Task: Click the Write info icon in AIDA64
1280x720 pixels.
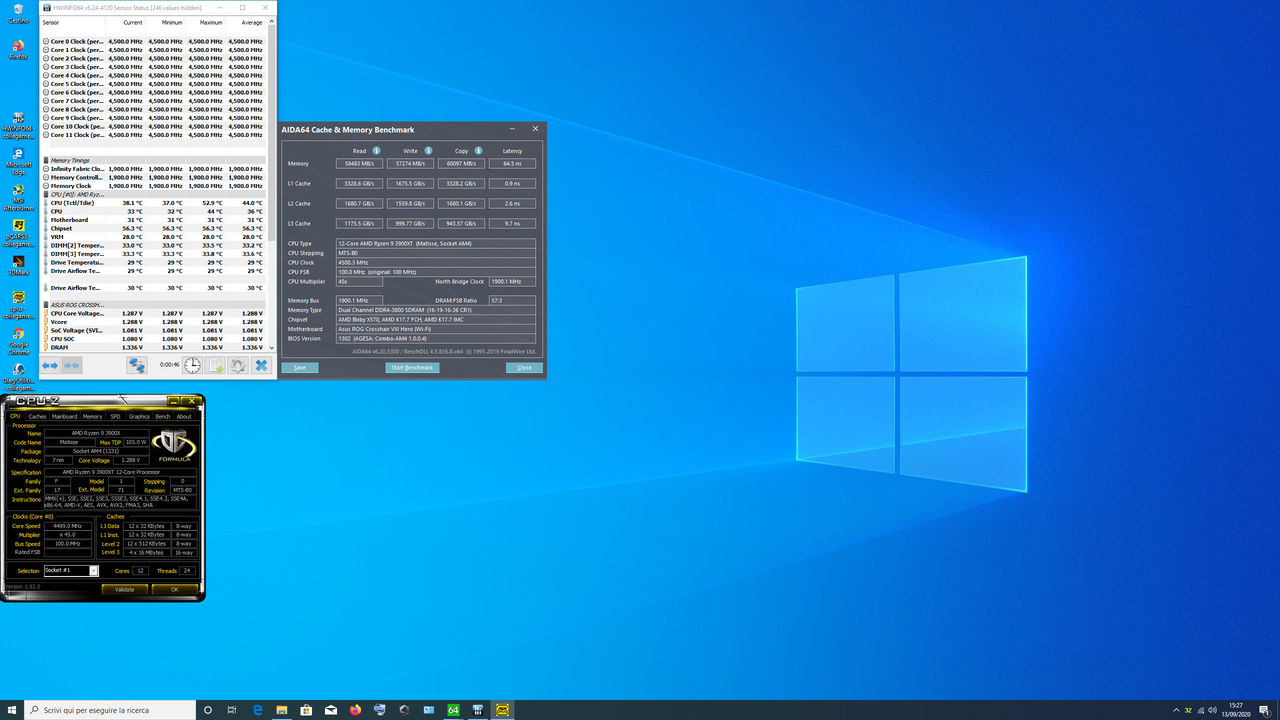Action: coord(428,151)
